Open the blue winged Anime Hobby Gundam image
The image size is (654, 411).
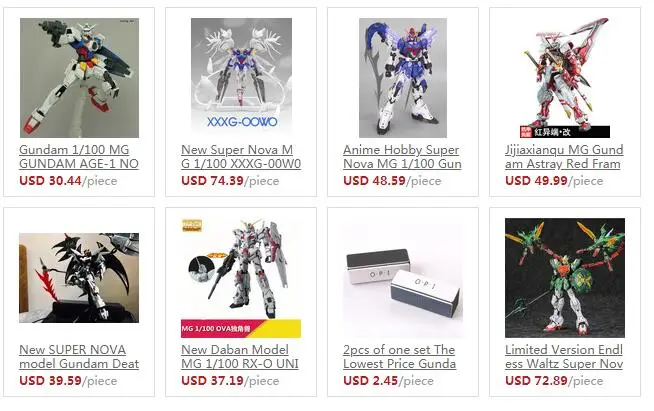[x=403, y=78]
